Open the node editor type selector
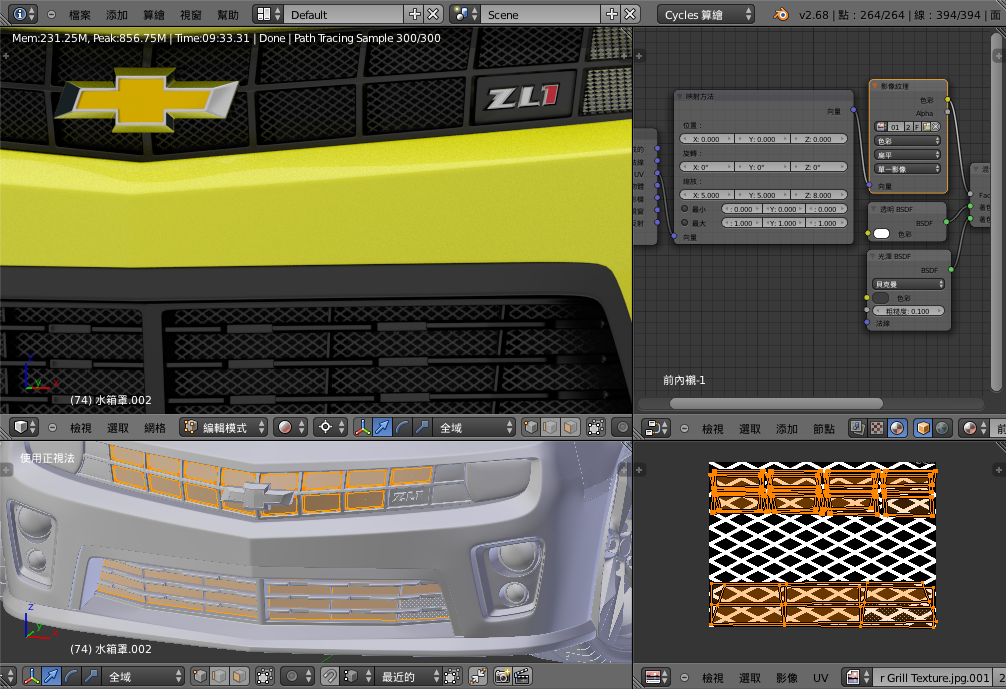The height and width of the screenshot is (689, 1006). coord(656,429)
